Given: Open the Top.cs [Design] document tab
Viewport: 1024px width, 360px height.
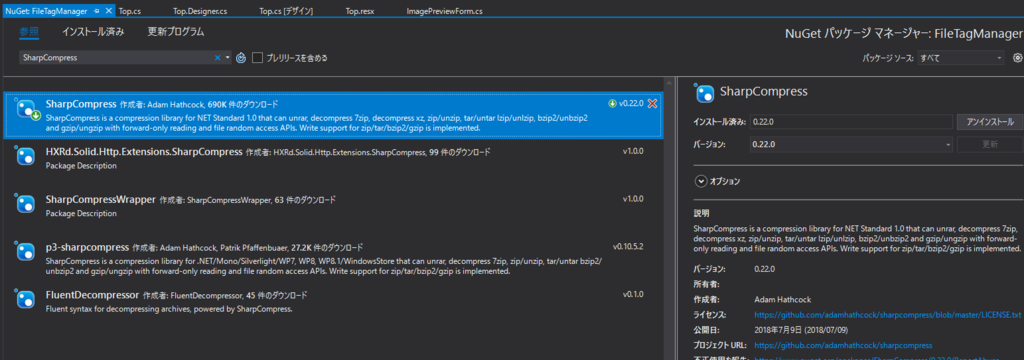Looking at the screenshot, I should pos(286,12).
